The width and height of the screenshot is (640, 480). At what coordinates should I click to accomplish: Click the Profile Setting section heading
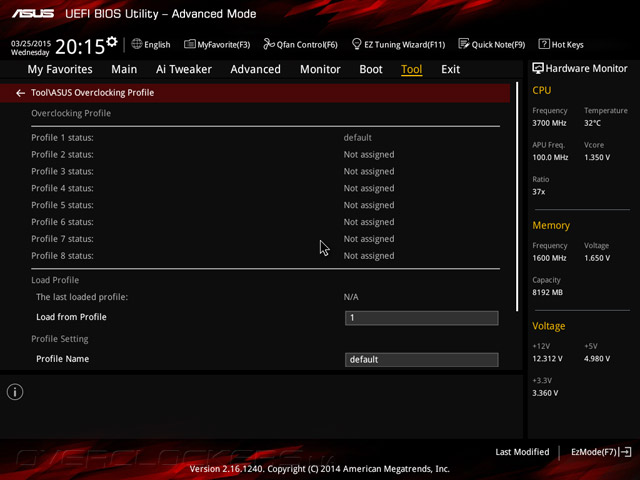(60, 339)
